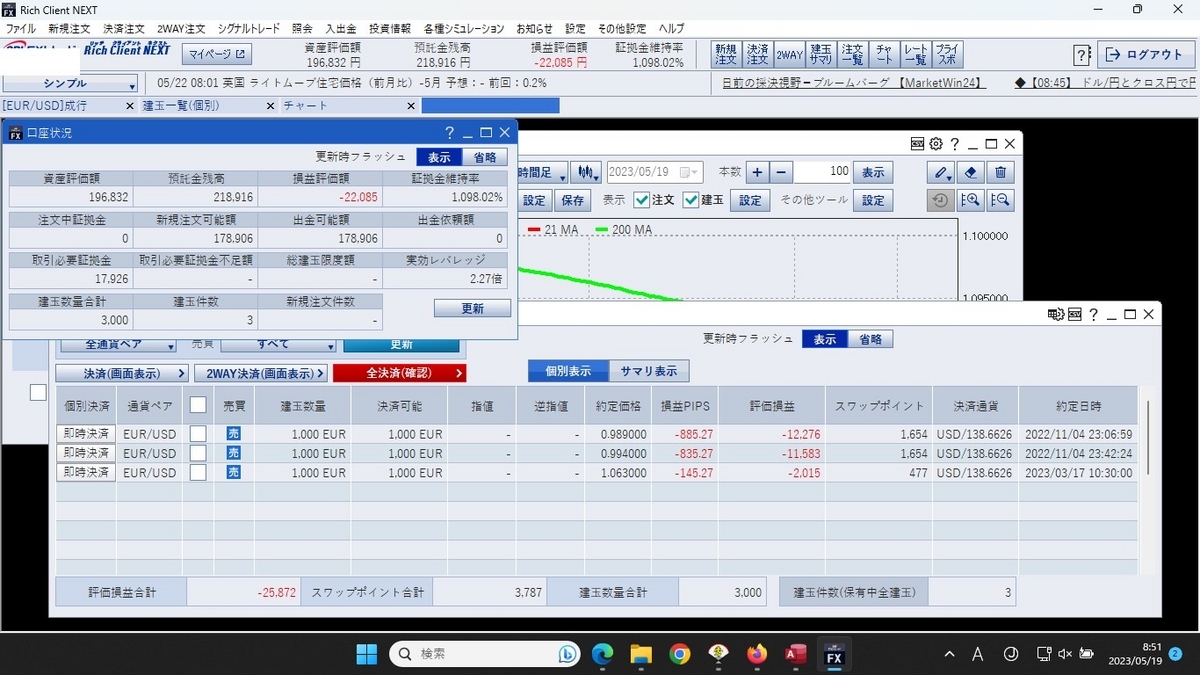Screen dimensions: 1200x675
Task: Open the すべて buy/sell filter dropdown
Action: pyautogui.click(x=278, y=344)
